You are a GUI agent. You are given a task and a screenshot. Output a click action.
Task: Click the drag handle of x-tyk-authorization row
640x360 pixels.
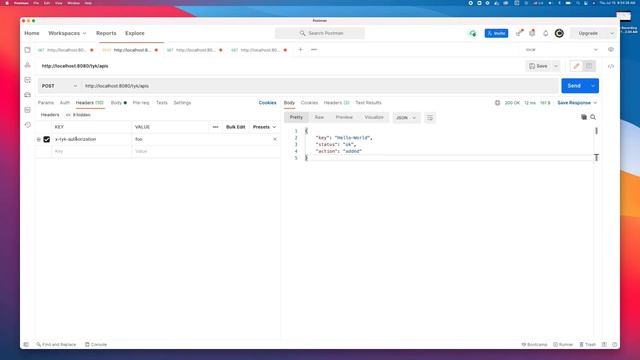[x=39, y=140]
